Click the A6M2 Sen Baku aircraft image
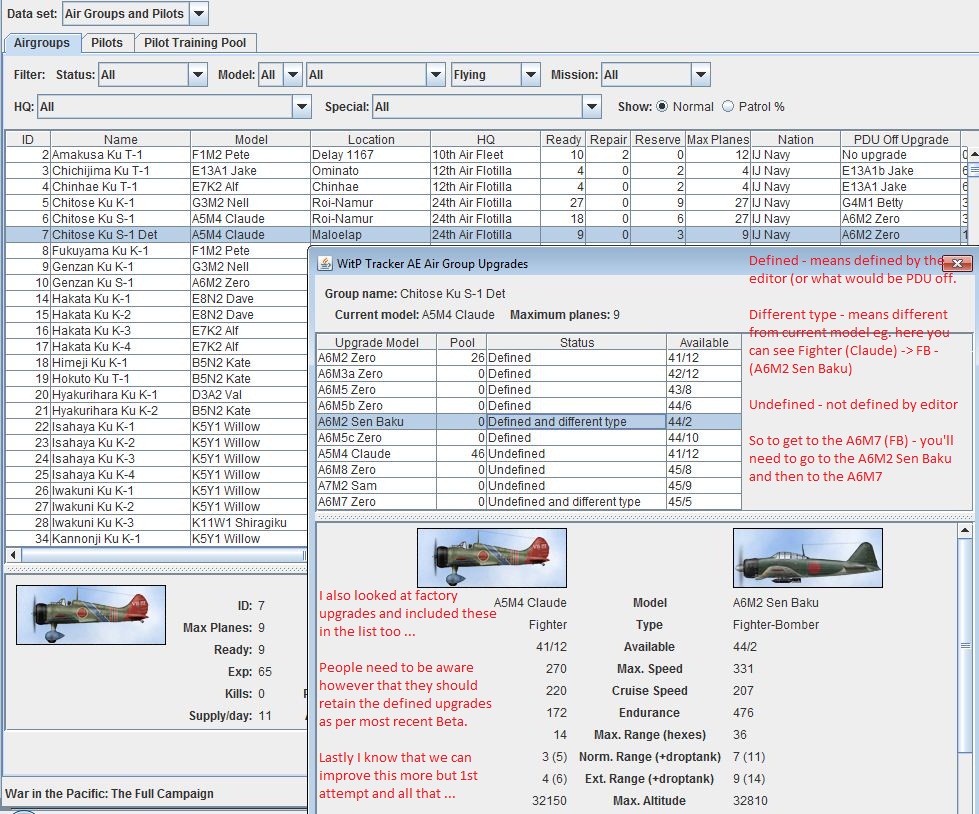Screen dimensions: 979x814 point(807,558)
